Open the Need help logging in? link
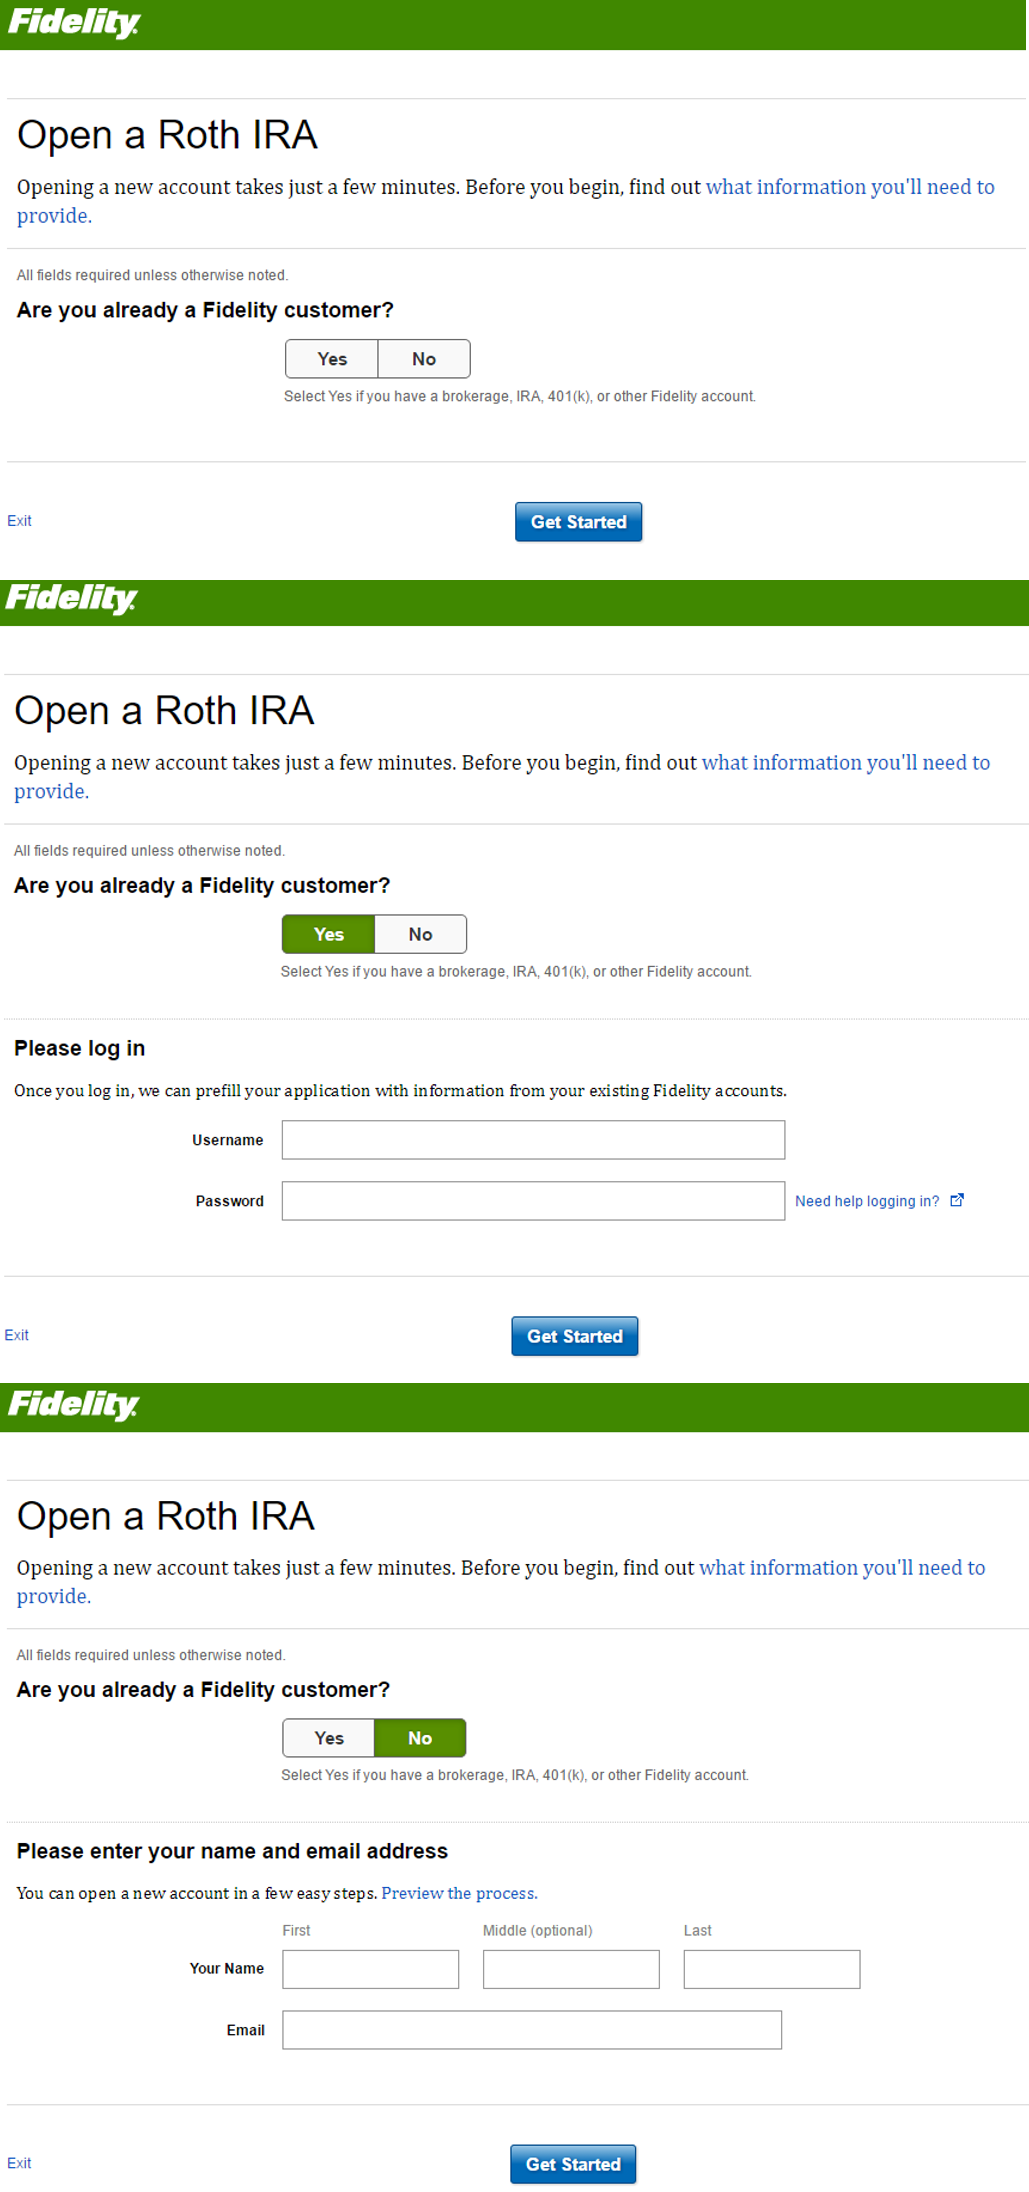This screenshot has height=2192, width=1029. point(866,1201)
